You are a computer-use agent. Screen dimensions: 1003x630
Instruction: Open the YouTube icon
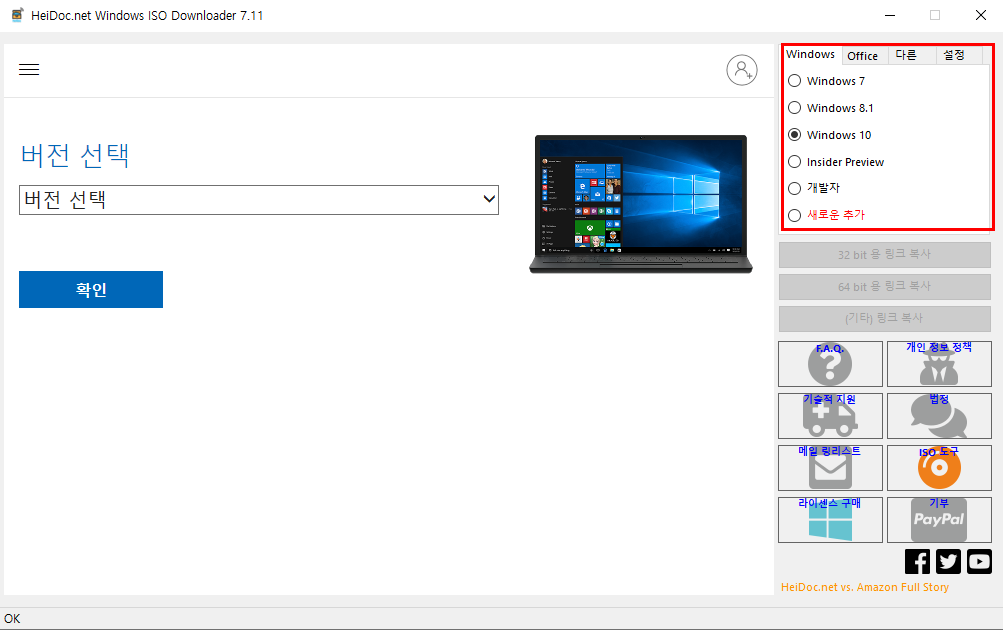(979, 562)
